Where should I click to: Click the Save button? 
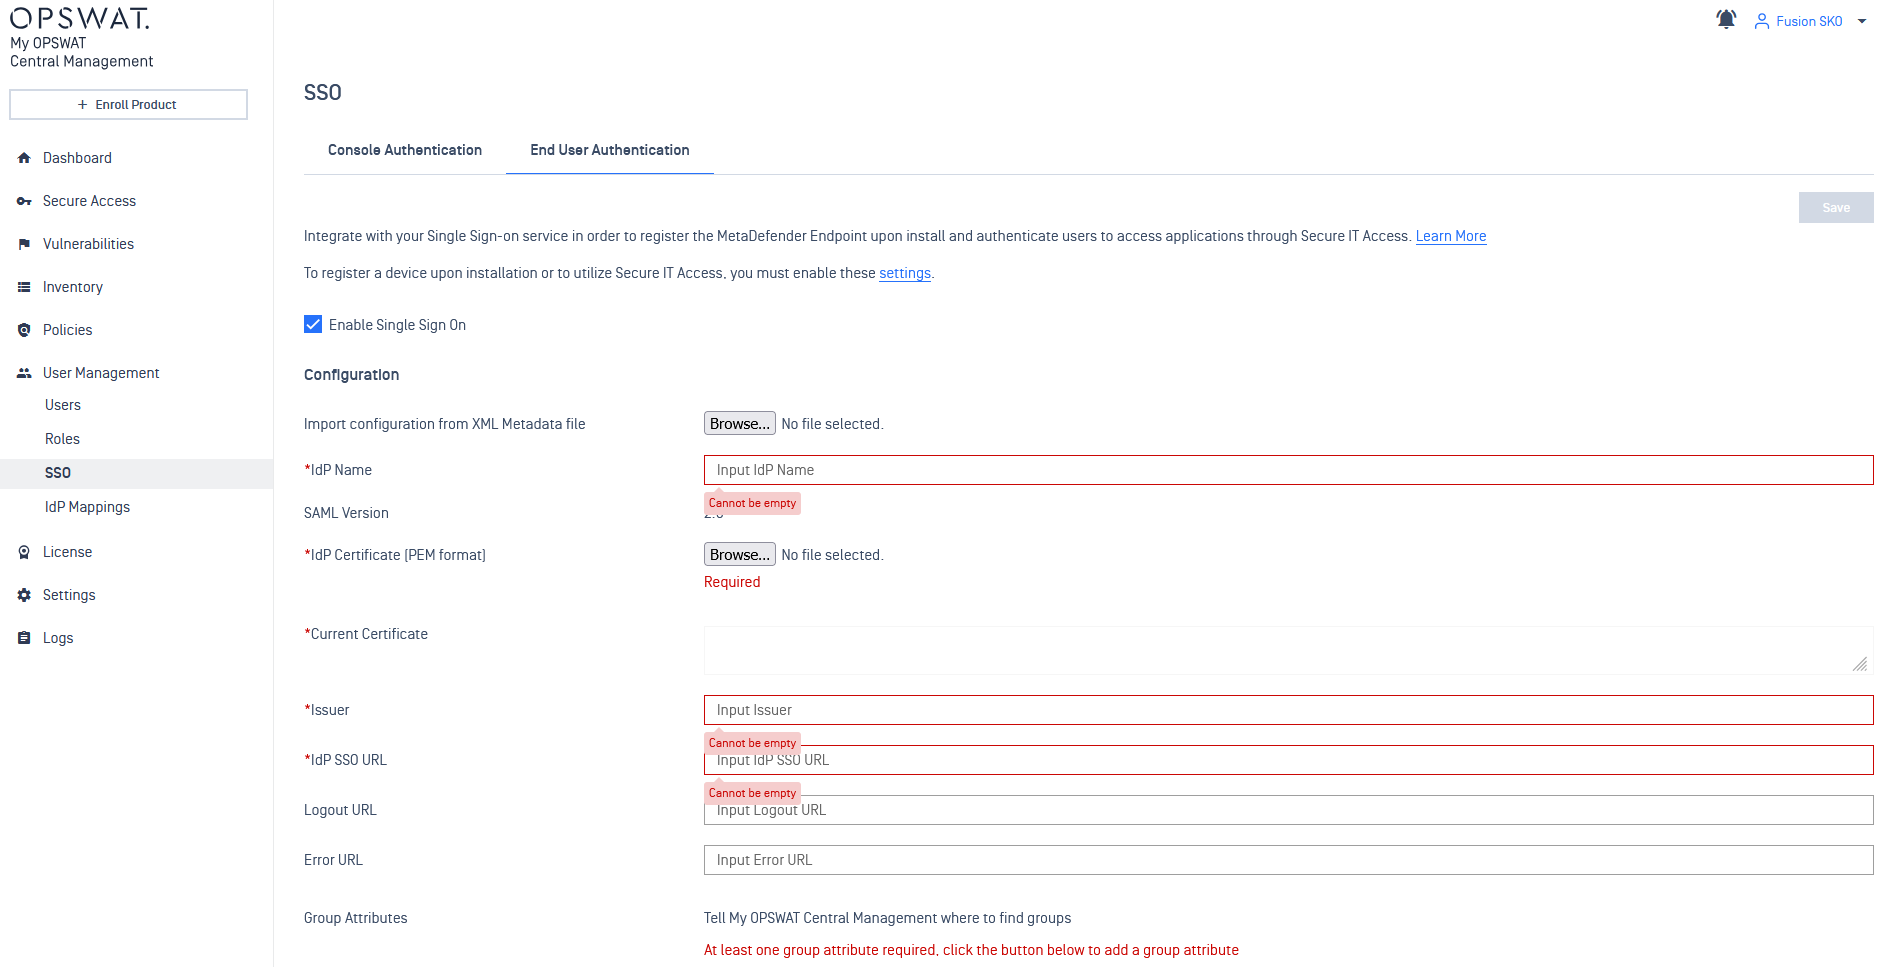coord(1836,208)
